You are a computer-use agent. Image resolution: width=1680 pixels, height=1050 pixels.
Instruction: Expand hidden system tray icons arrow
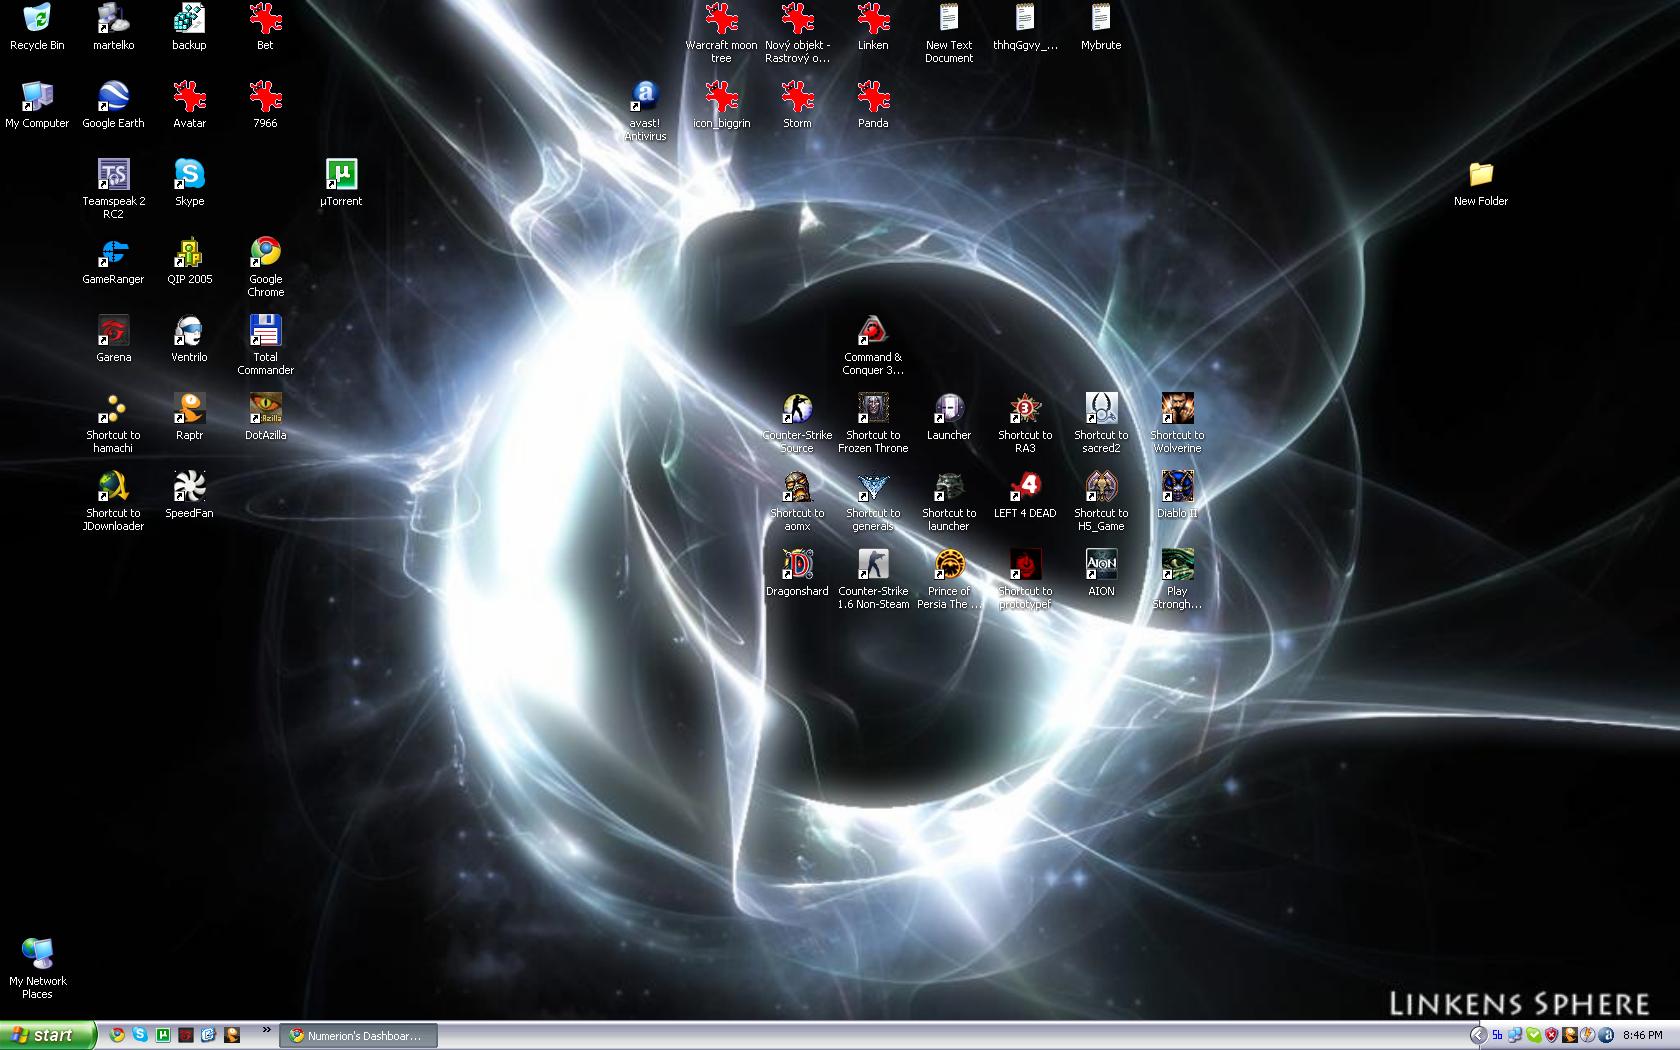1478,1035
